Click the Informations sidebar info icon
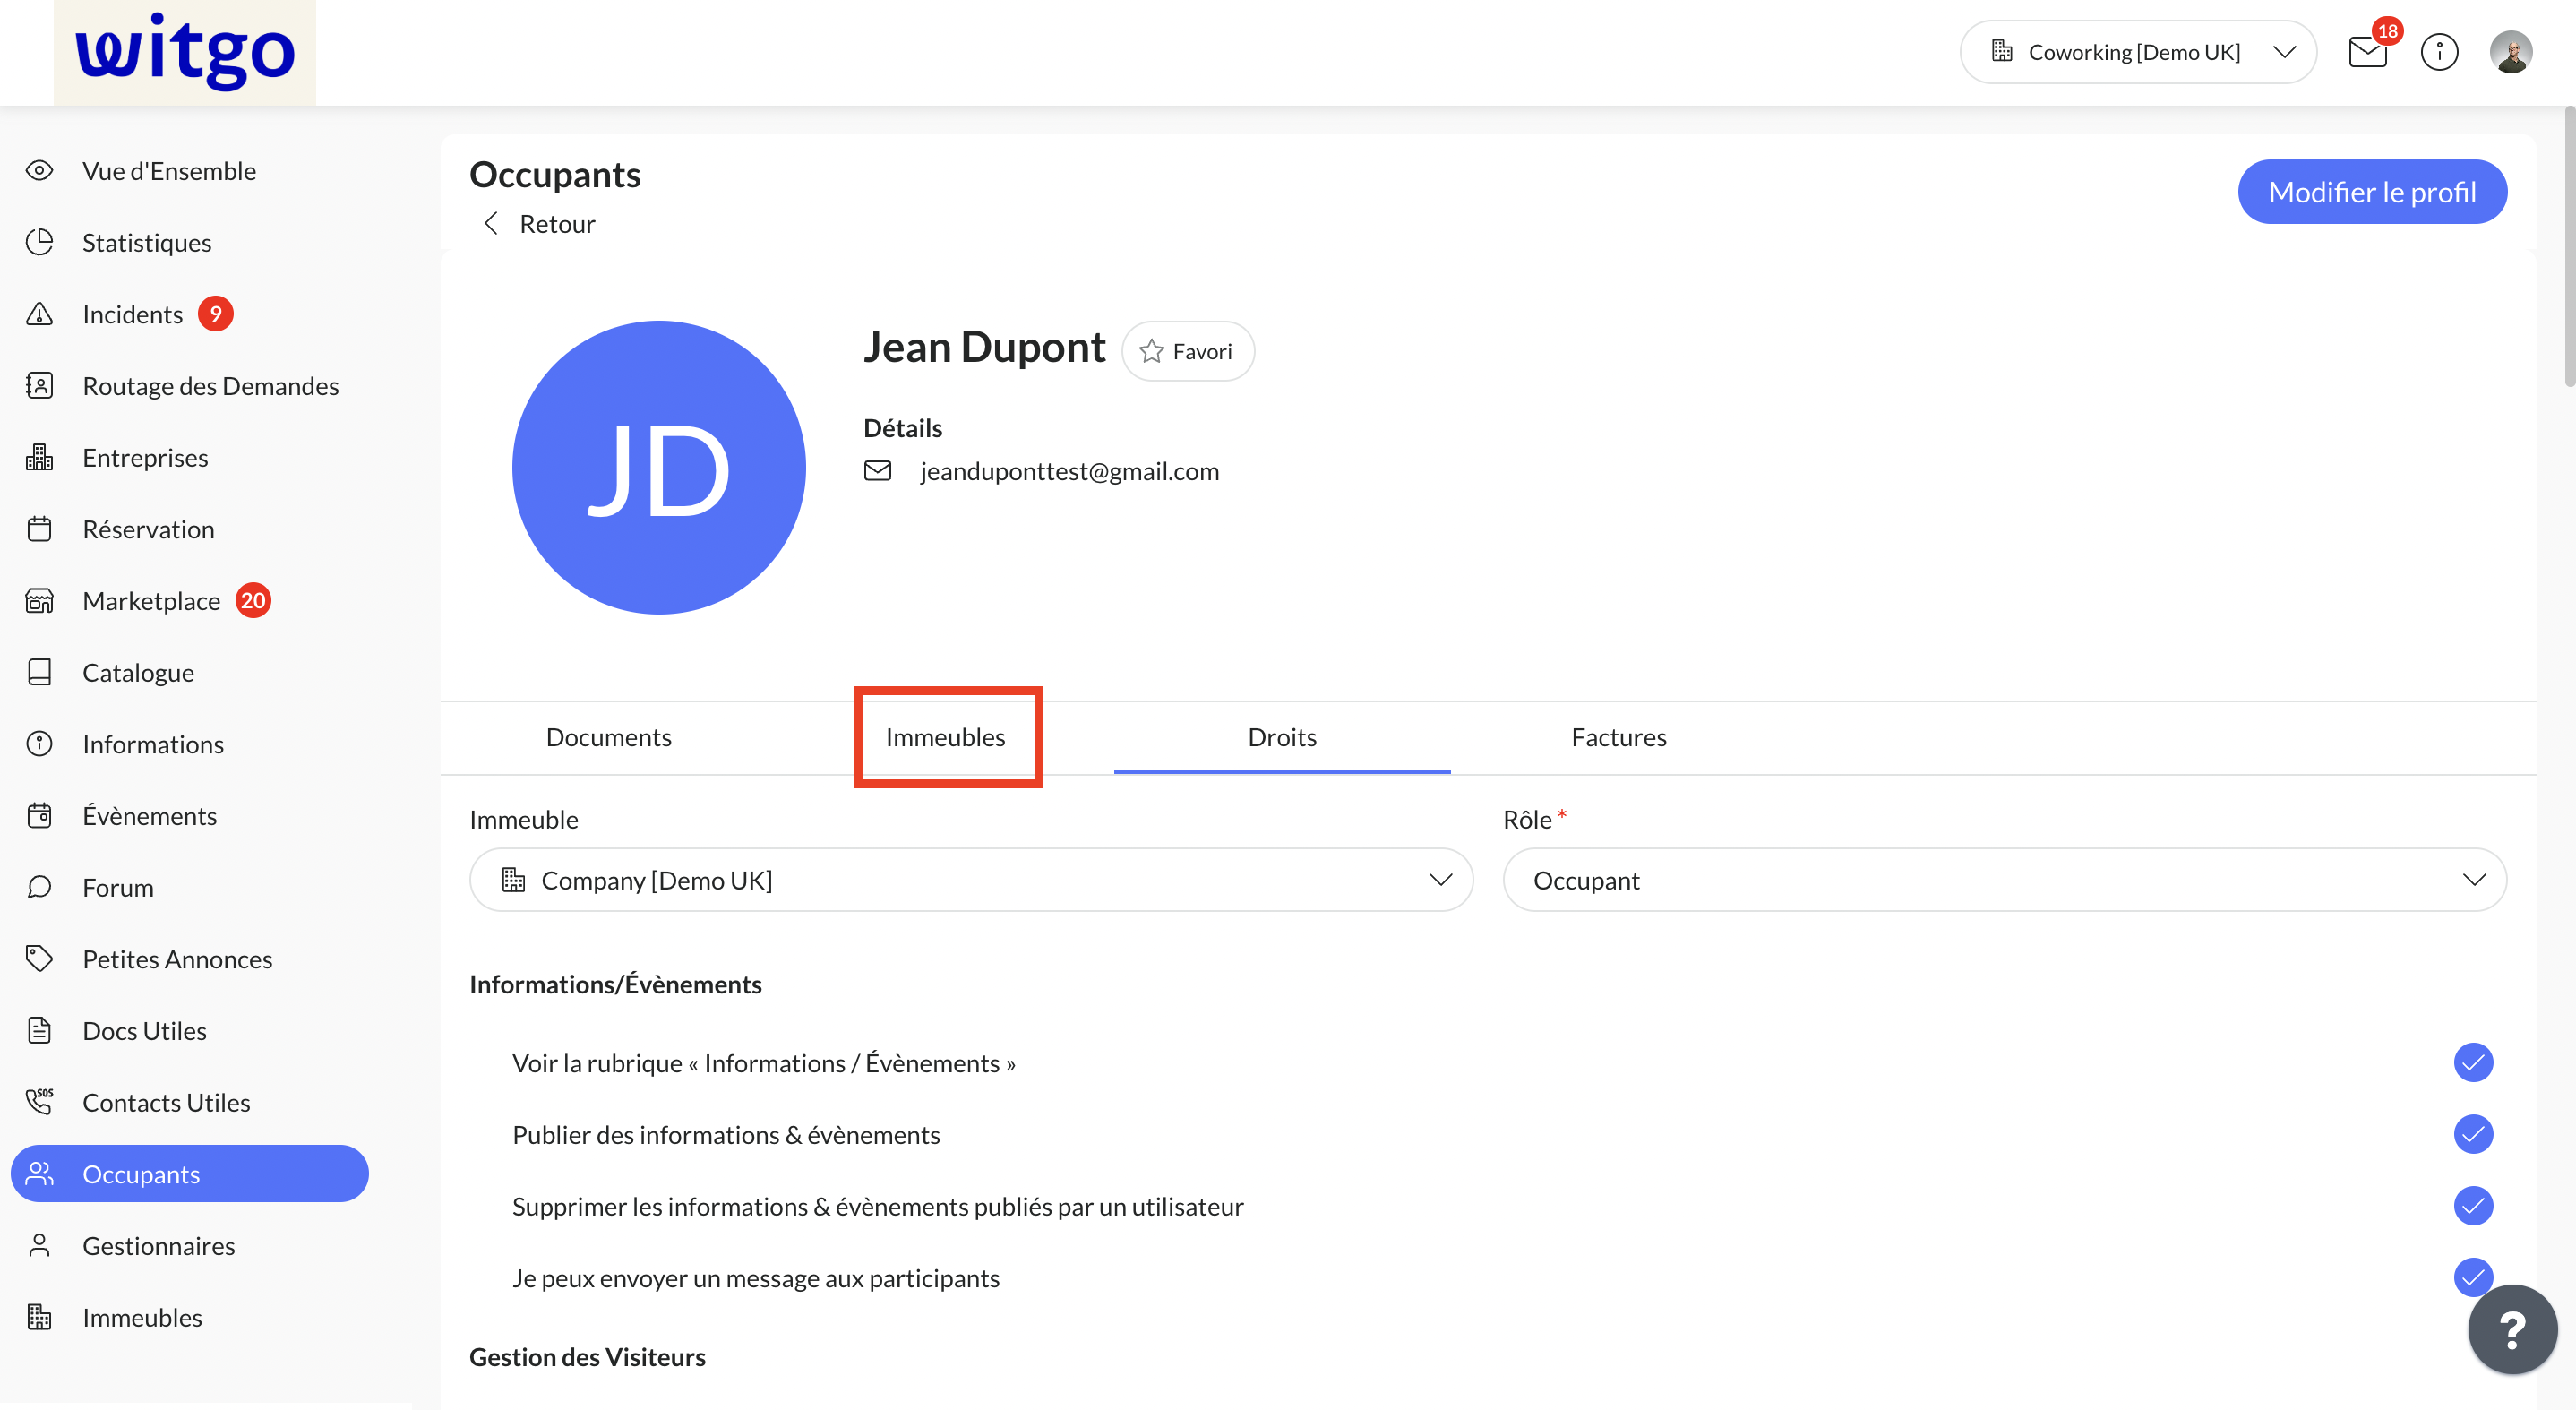The image size is (2576, 1410). click(39, 744)
